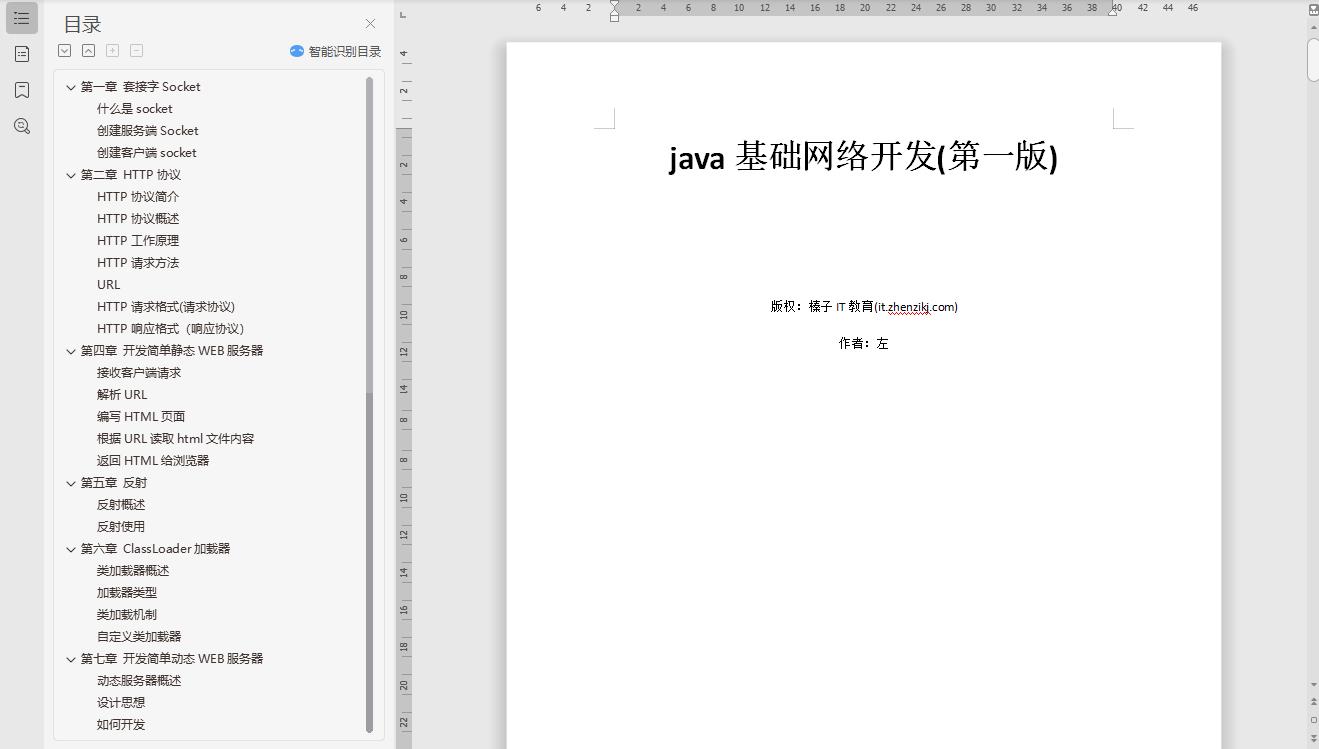The image size is (1319, 749).
Task: Collapse the 第四章 开发简单静态 WEB 服务器 chapter
Action: tap(71, 351)
